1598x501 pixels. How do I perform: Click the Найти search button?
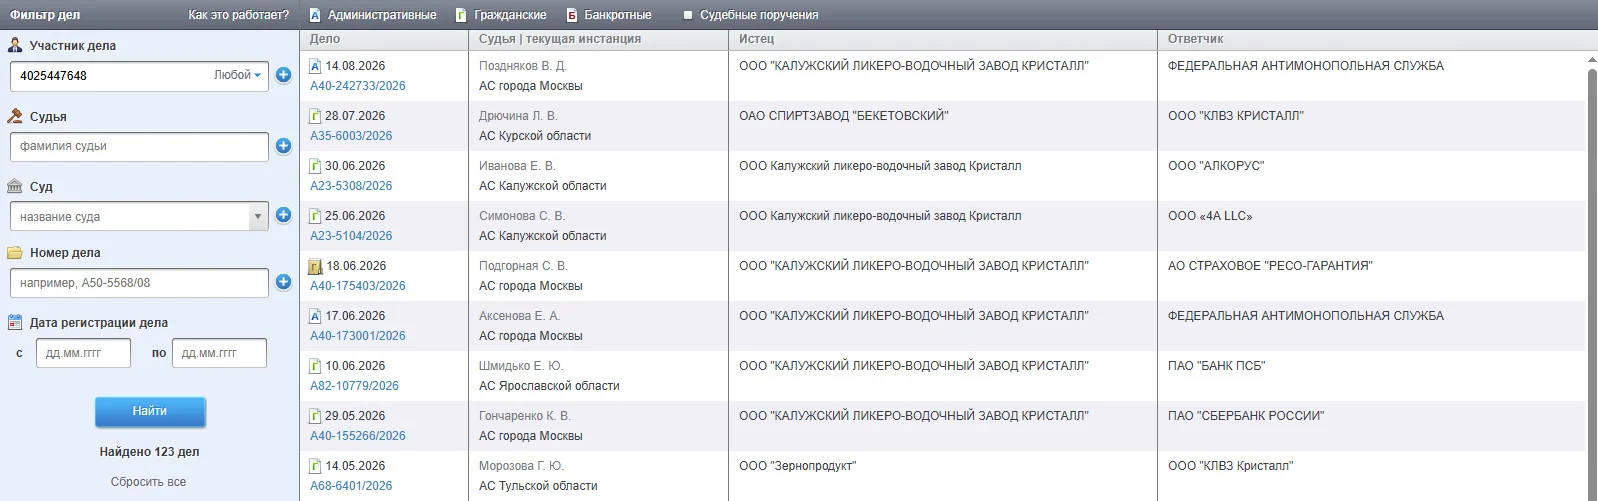[x=150, y=411]
